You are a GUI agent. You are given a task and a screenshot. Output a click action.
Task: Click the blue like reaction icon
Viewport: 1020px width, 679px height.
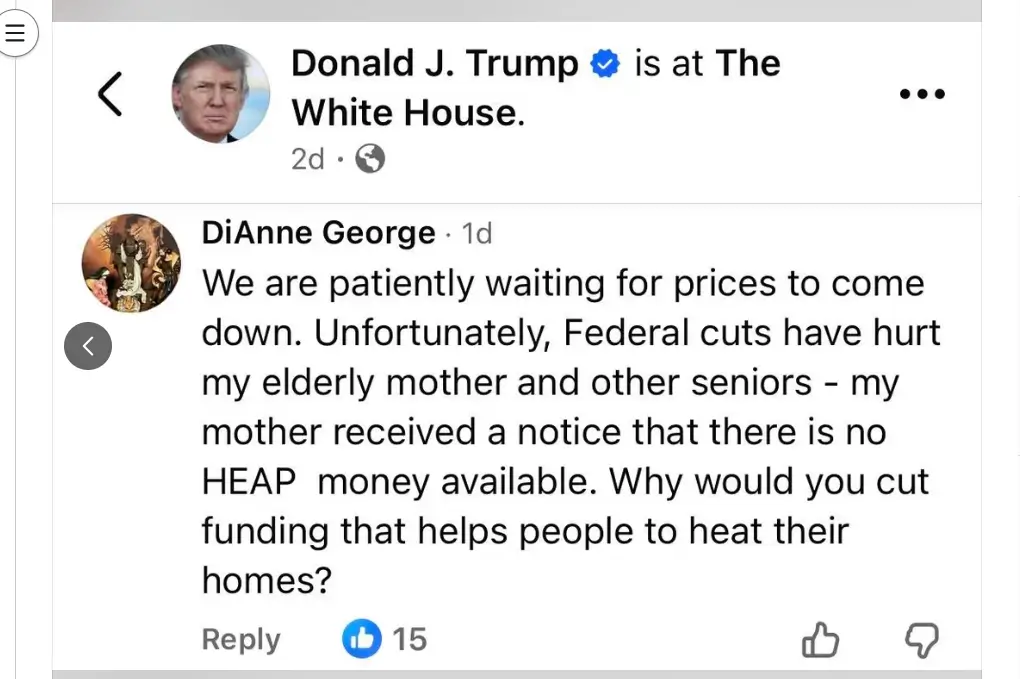click(361, 638)
